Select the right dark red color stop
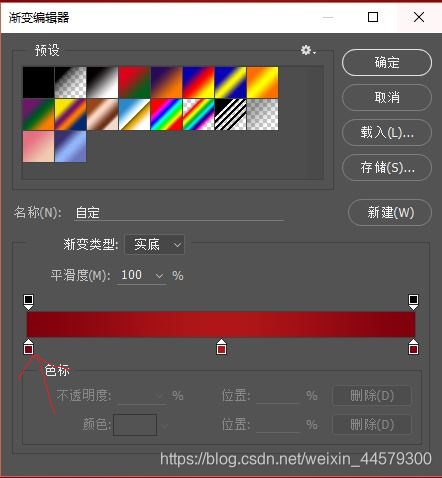This screenshot has width=442, height=478. [413, 347]
